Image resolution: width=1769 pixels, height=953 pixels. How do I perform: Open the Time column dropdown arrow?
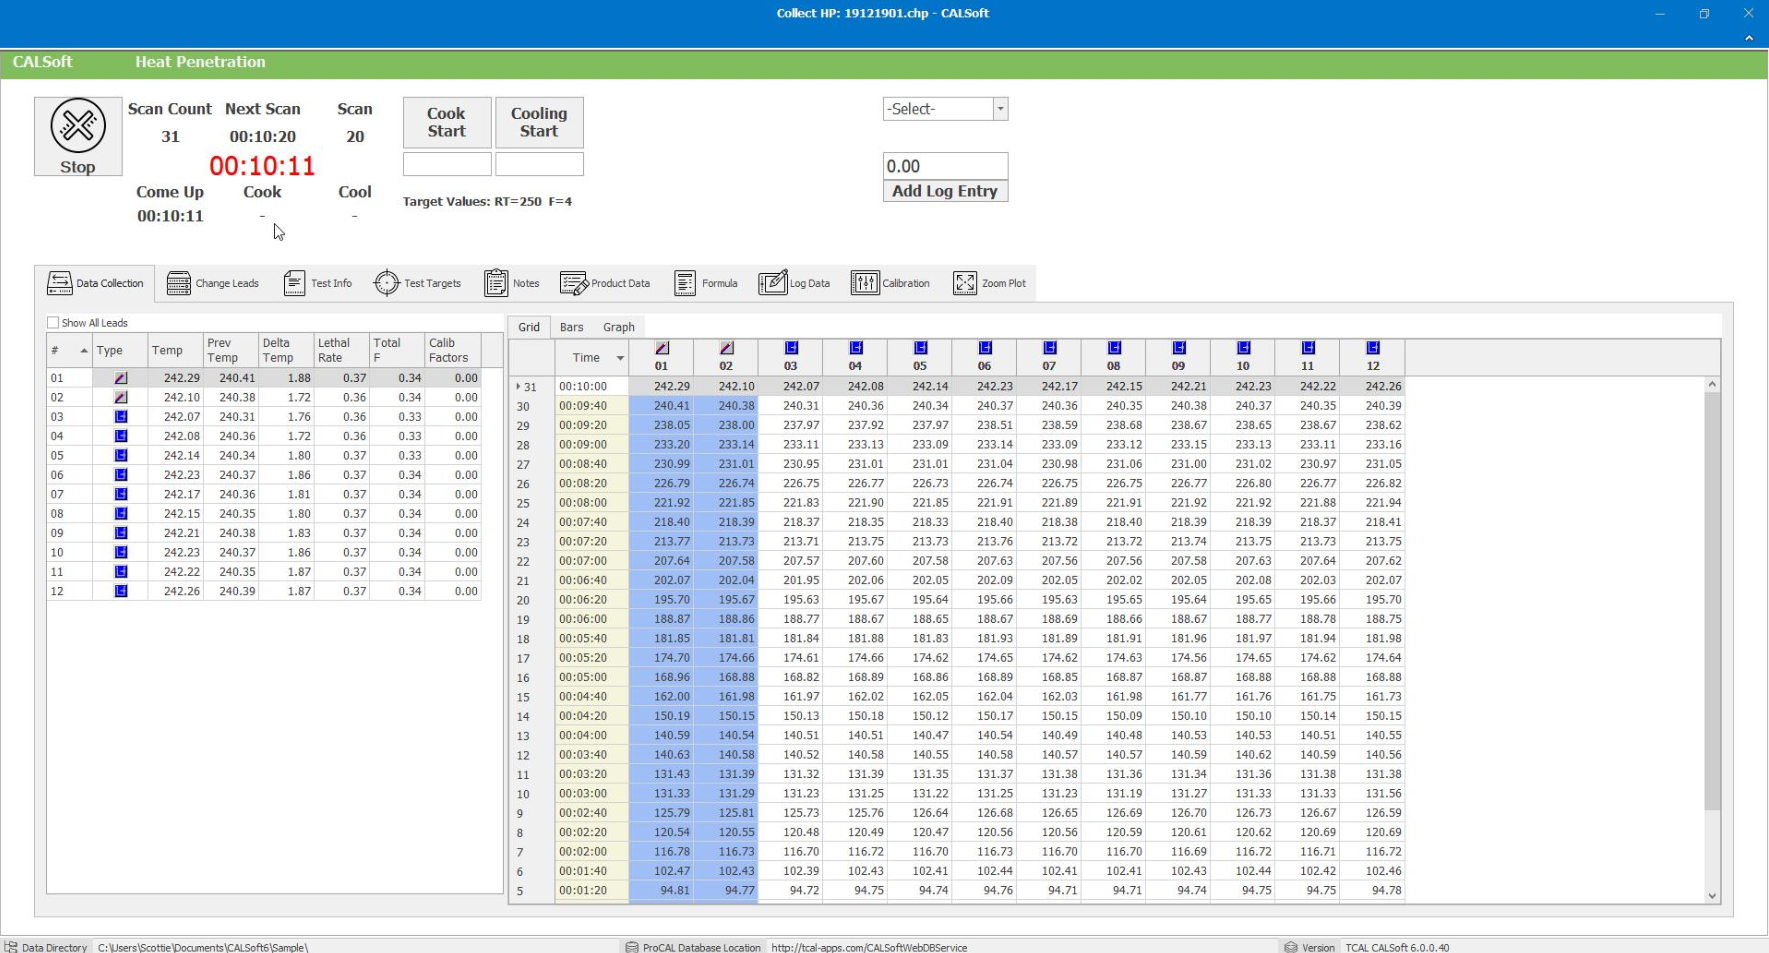click(x=620, y=358)
